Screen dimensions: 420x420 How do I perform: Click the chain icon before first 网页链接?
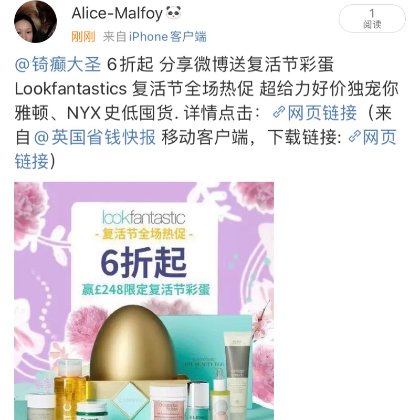coord(278,113)
